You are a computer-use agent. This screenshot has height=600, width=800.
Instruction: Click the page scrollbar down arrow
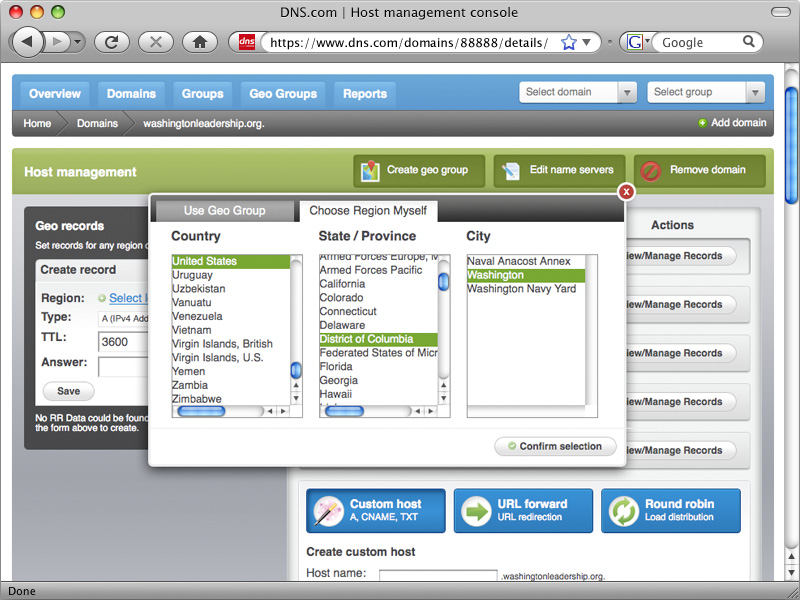pos(791,573)
